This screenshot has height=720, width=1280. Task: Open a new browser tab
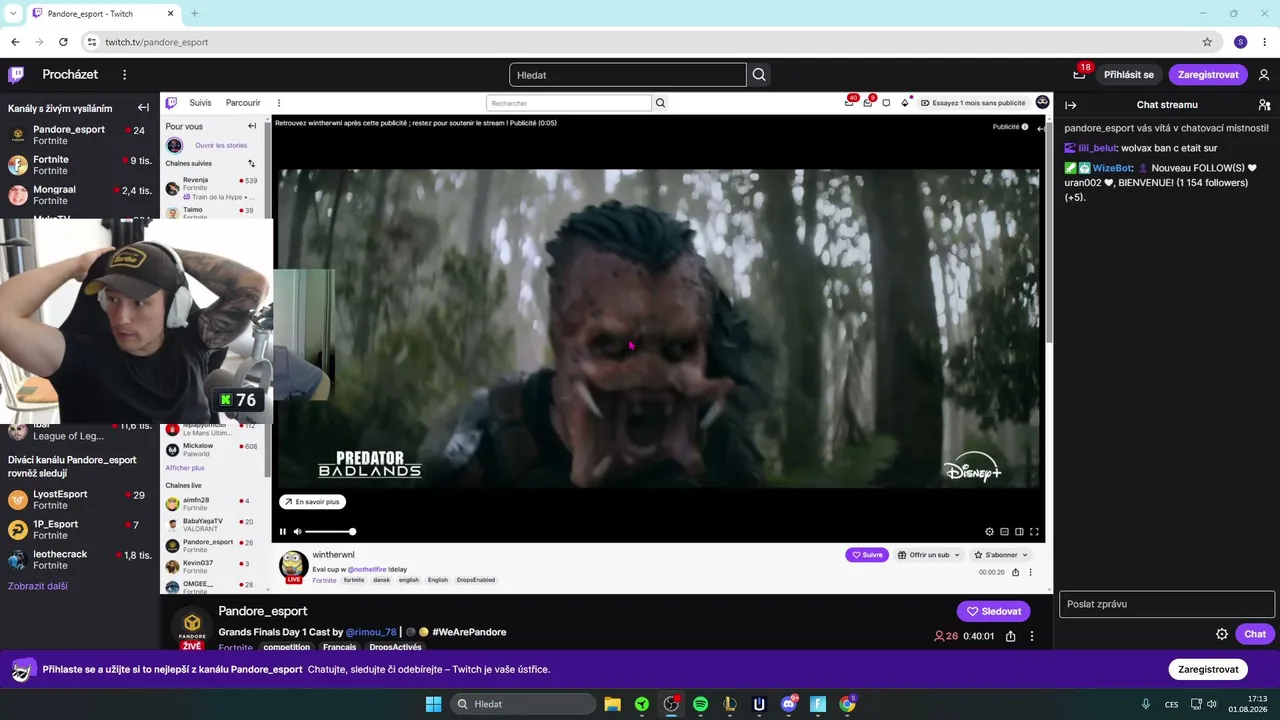coord(194,13)
